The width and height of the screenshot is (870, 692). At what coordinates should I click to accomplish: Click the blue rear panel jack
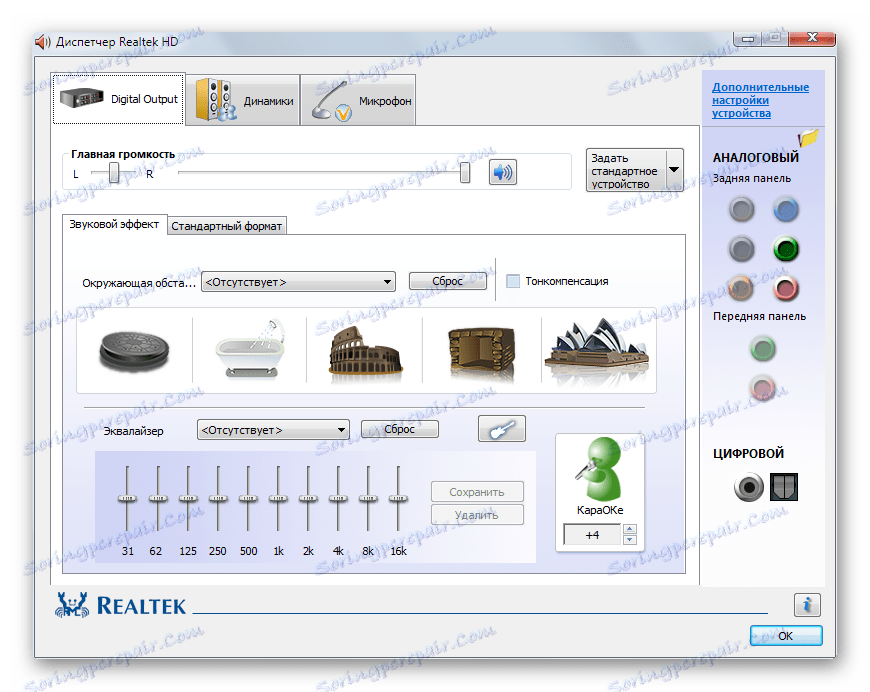(x=786, y=210)
